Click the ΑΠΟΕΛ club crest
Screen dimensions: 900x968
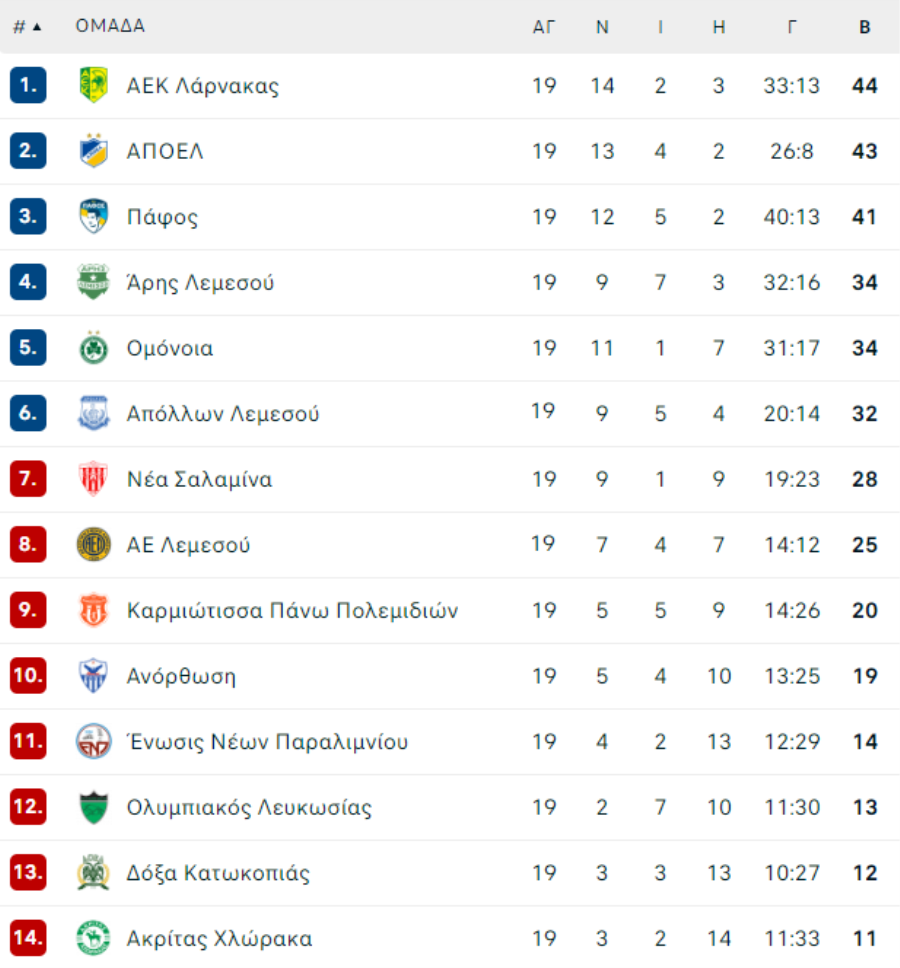point(94,151)
